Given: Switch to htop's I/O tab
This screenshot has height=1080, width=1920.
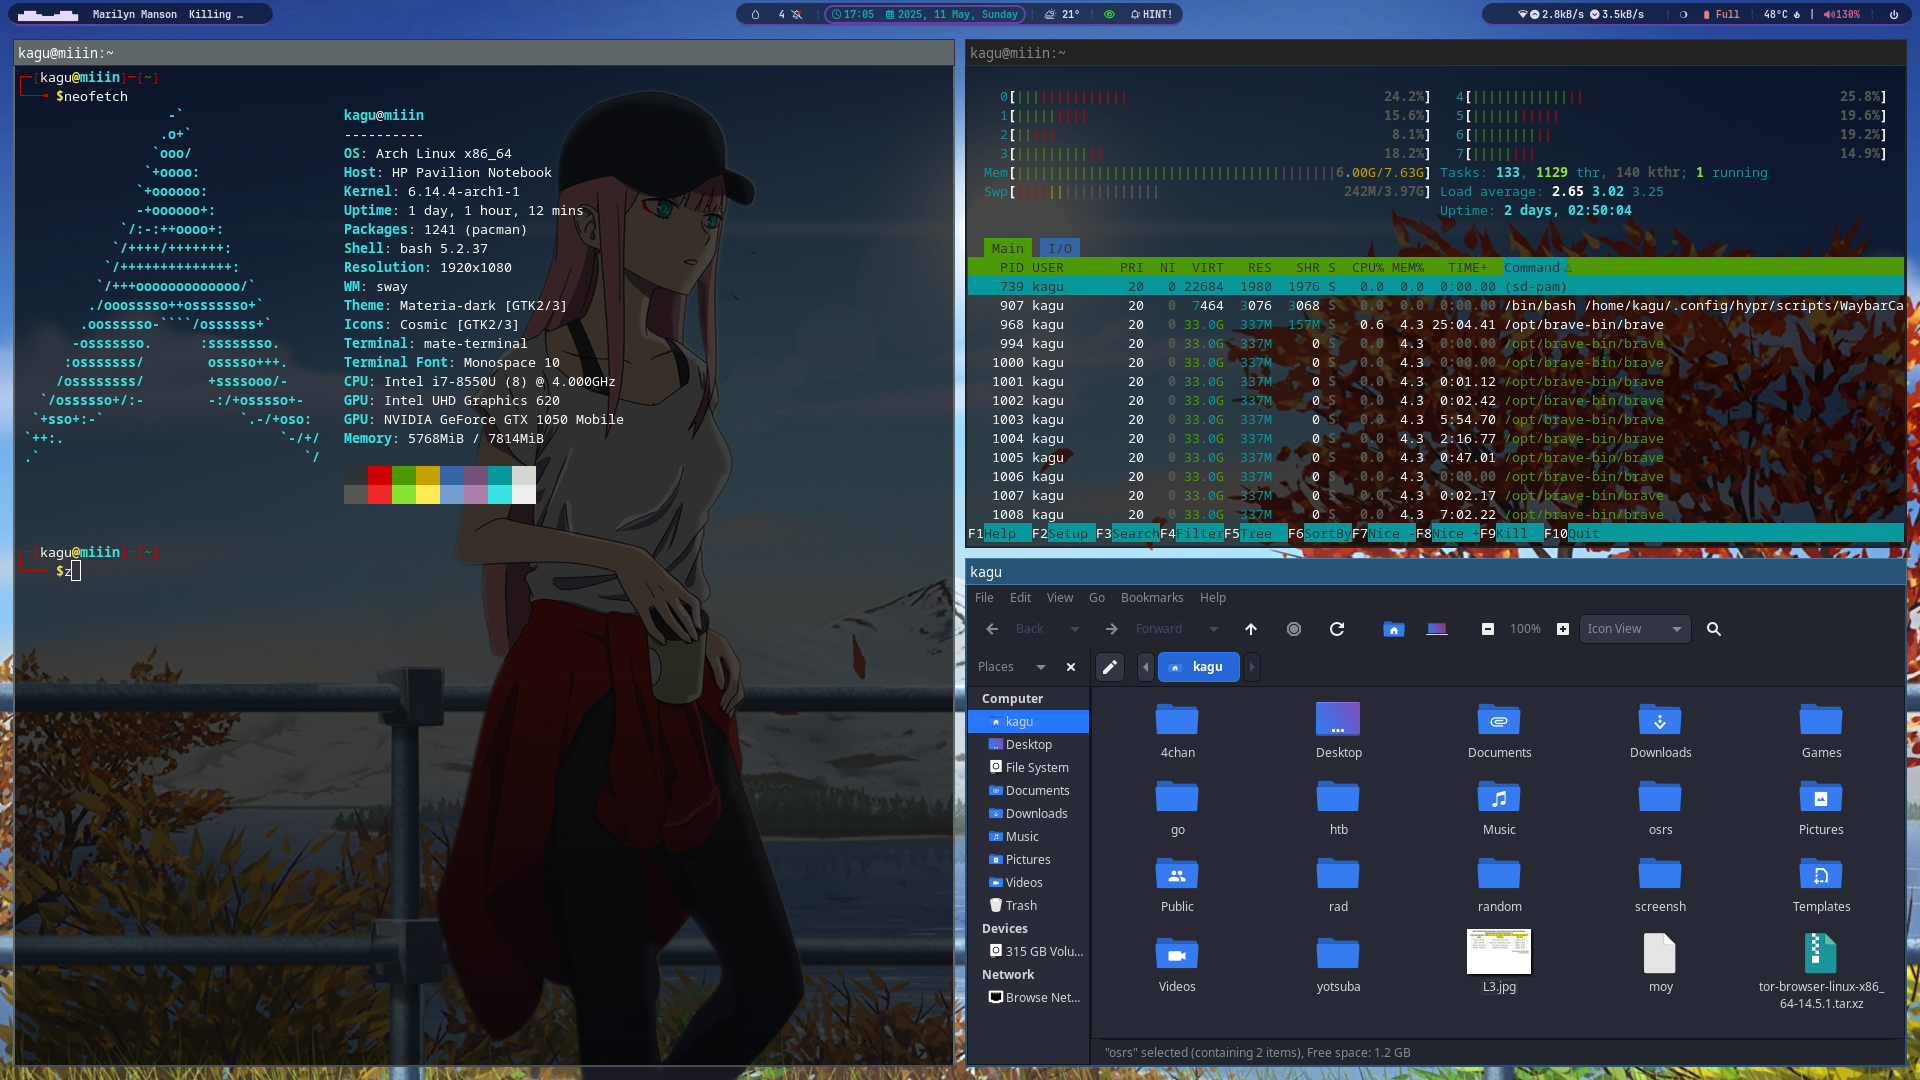Looking at the screenshot, I should point(1060,249).
